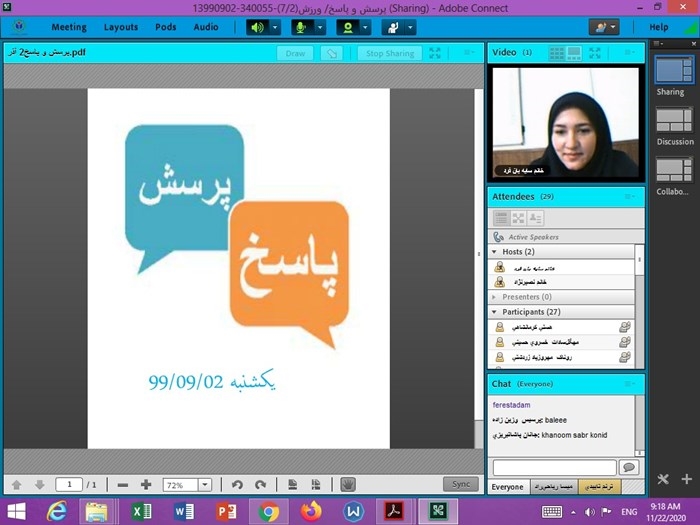Screen dimensions: 700x525
Task: Open the zoom percentage dropdown showing 72%
Action: (x=205, y=484)
